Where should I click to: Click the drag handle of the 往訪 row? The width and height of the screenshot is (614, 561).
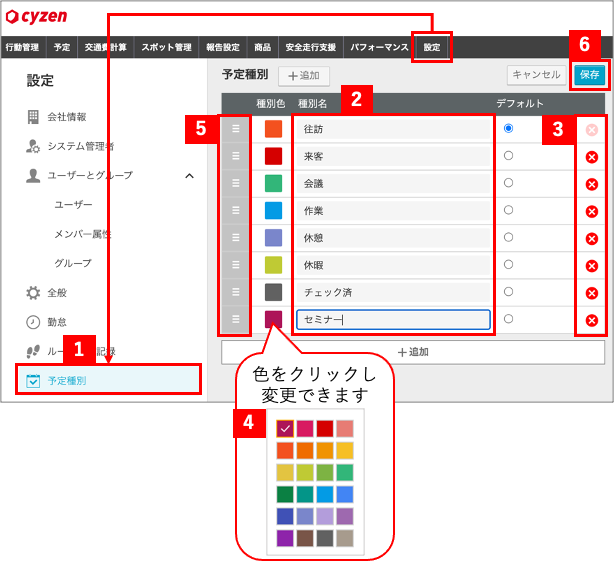pos(235,128)
